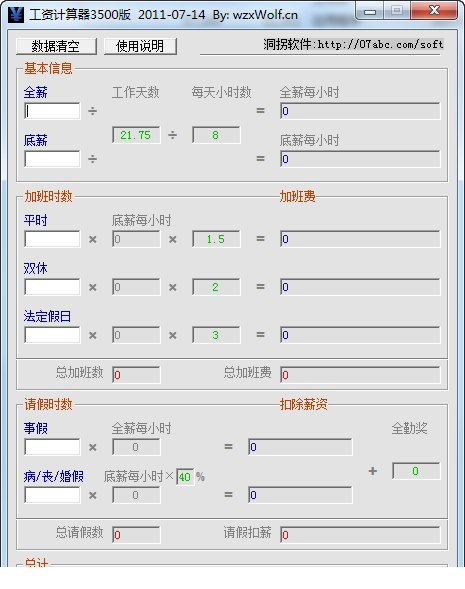Click the 加班费 label

(x=297, y=196)
